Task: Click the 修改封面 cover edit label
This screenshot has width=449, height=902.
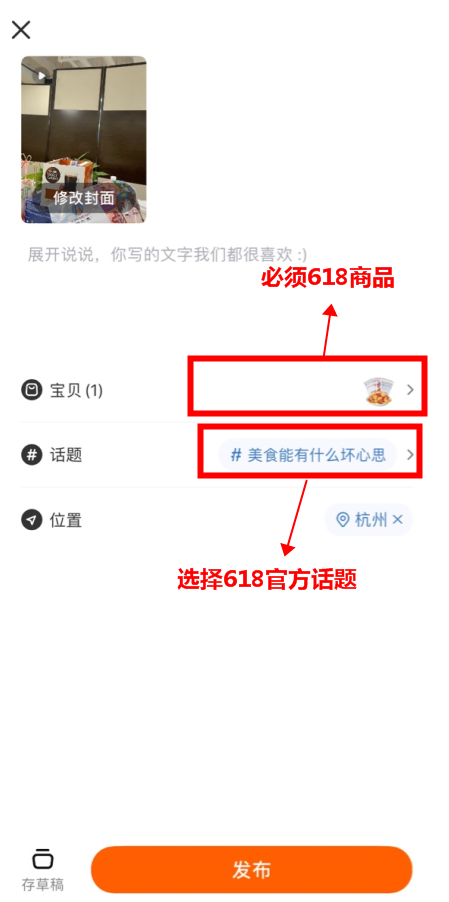Action: pos(84,198)
